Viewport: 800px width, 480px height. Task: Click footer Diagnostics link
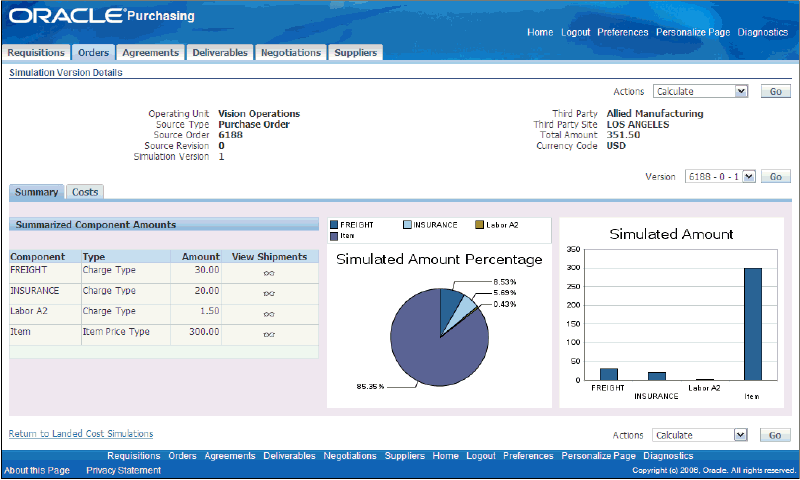(668, 456)
